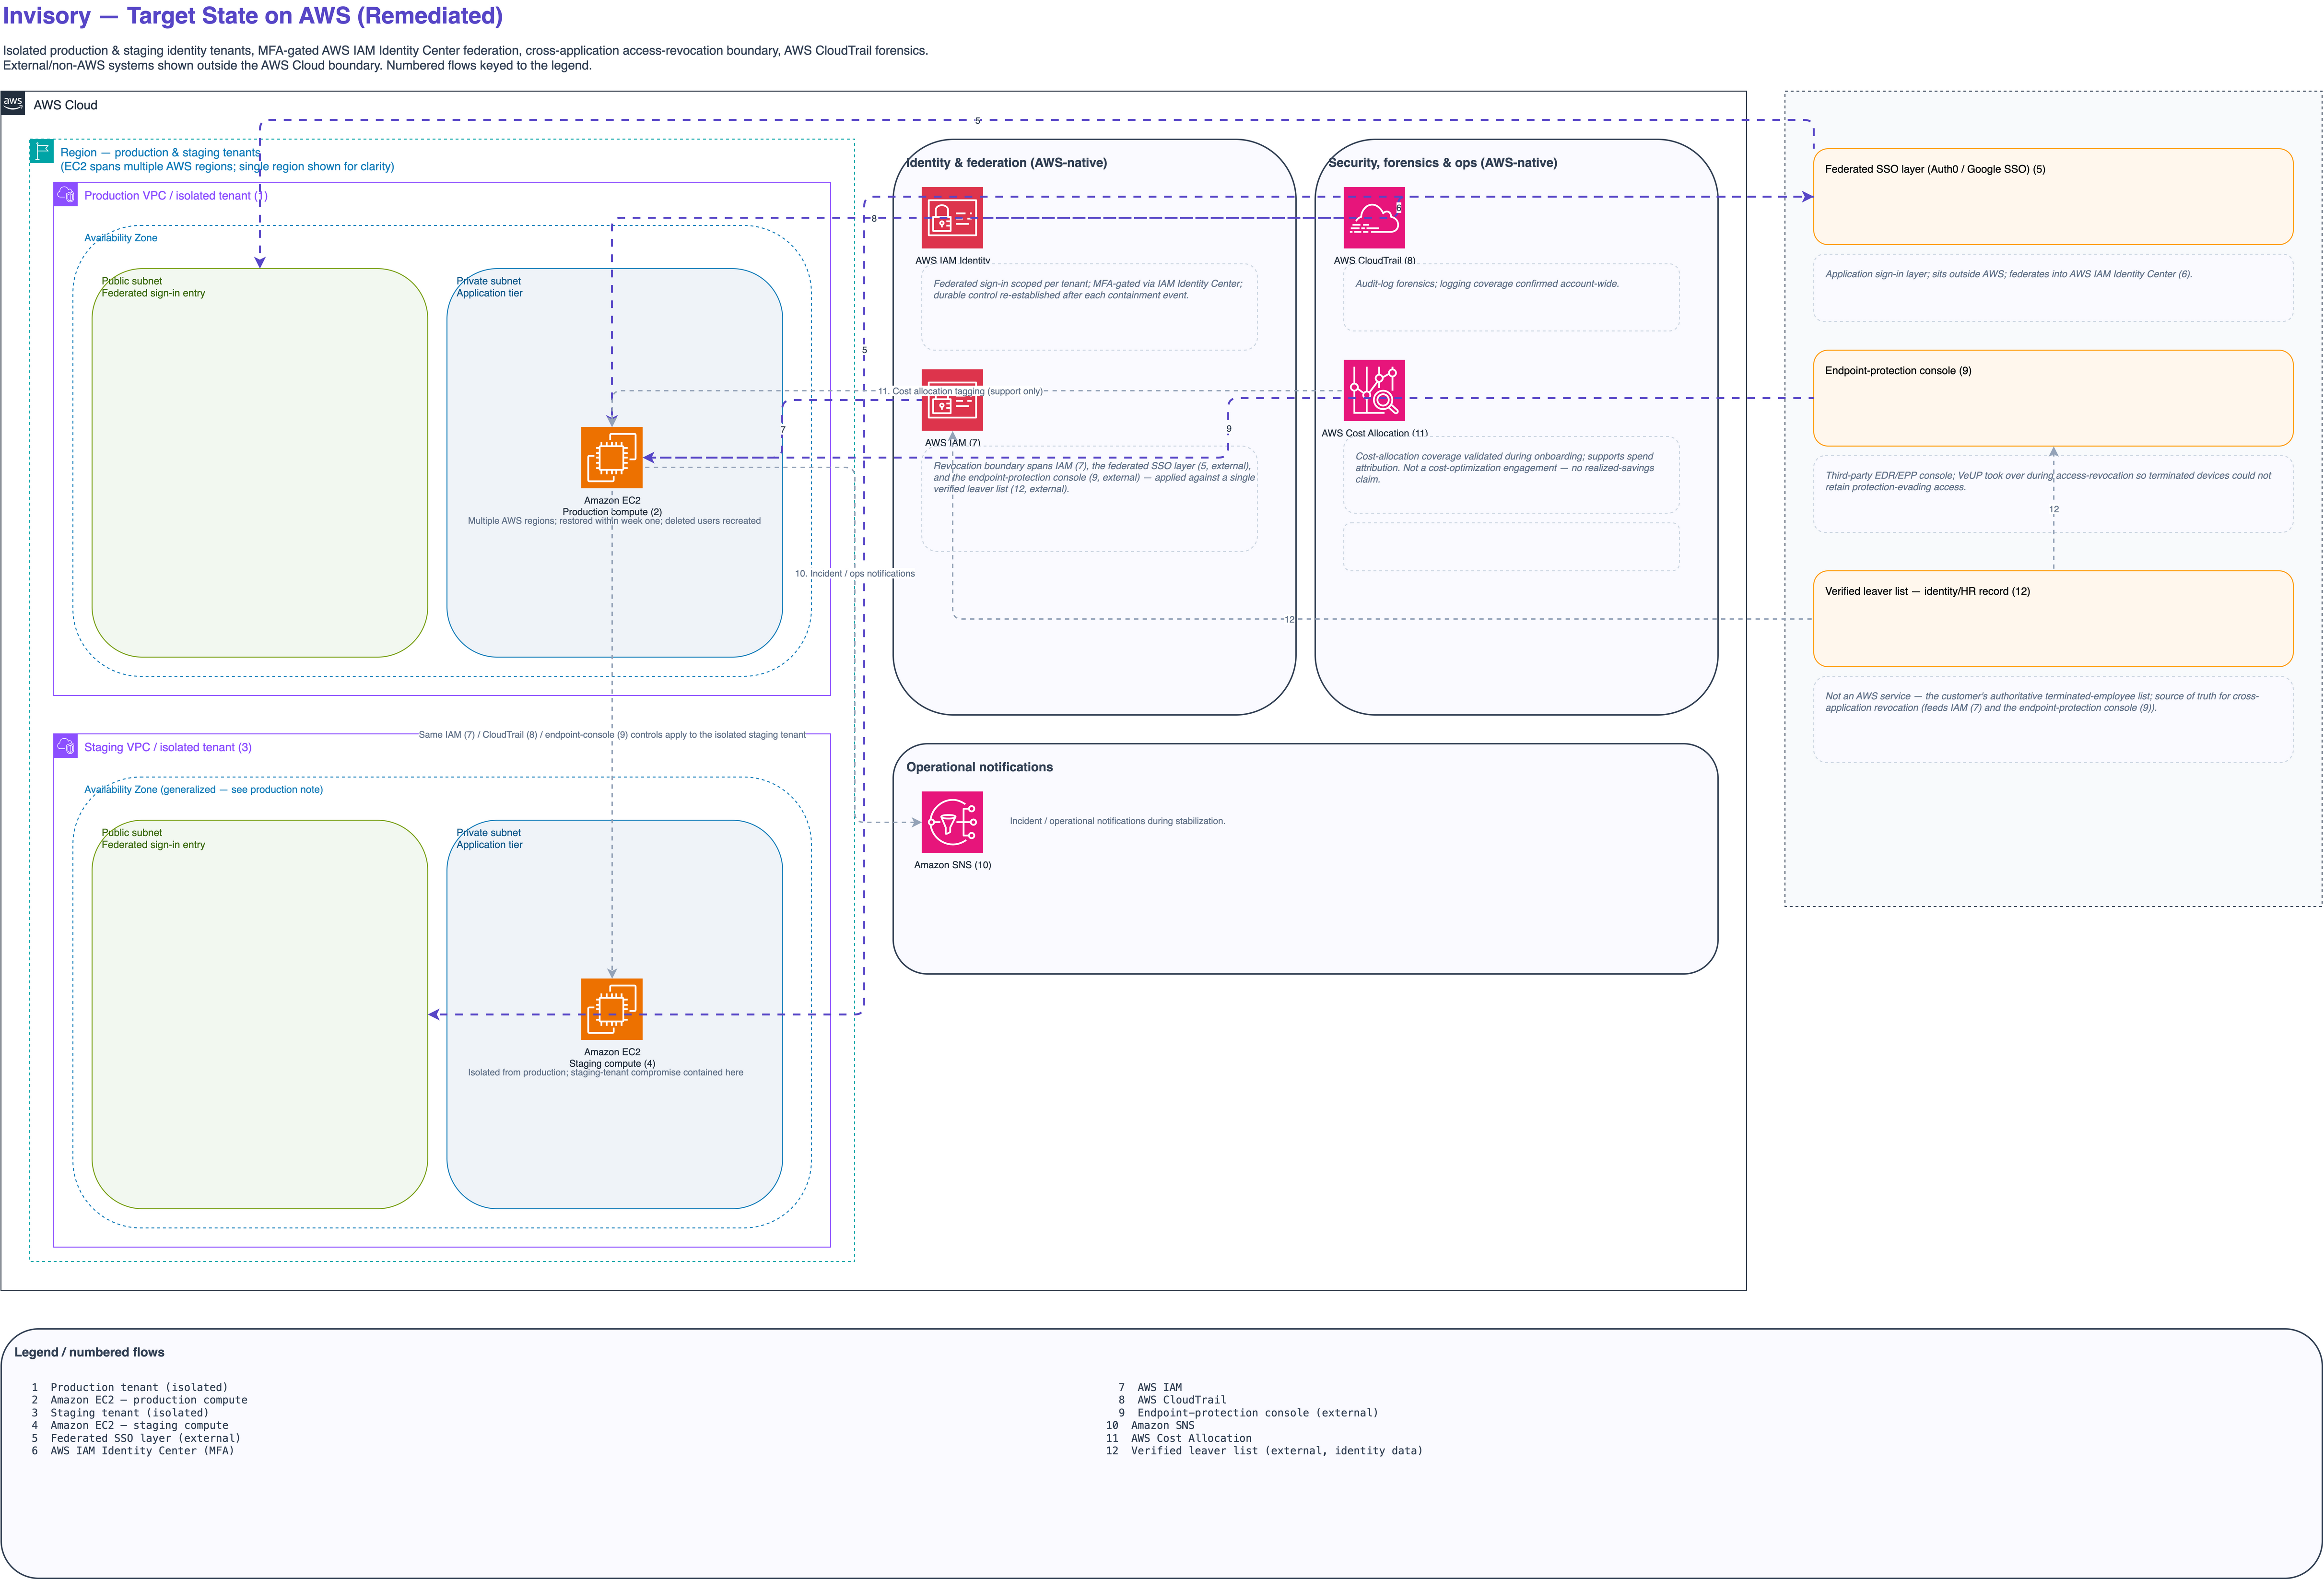The image size is (2324, 1580).
Task: Click the AWS IAM Identity Center icon
Action: coord(952,217)
